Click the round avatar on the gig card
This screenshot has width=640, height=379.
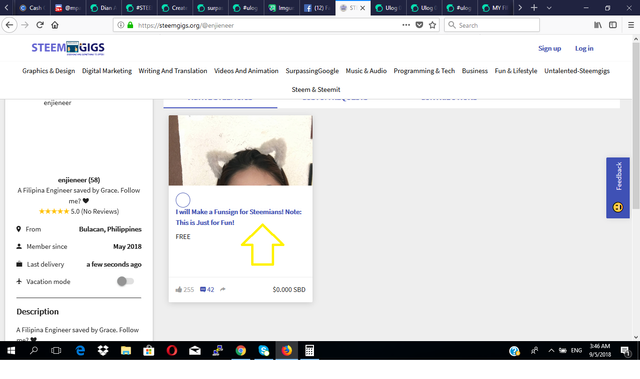click(183, 200)
